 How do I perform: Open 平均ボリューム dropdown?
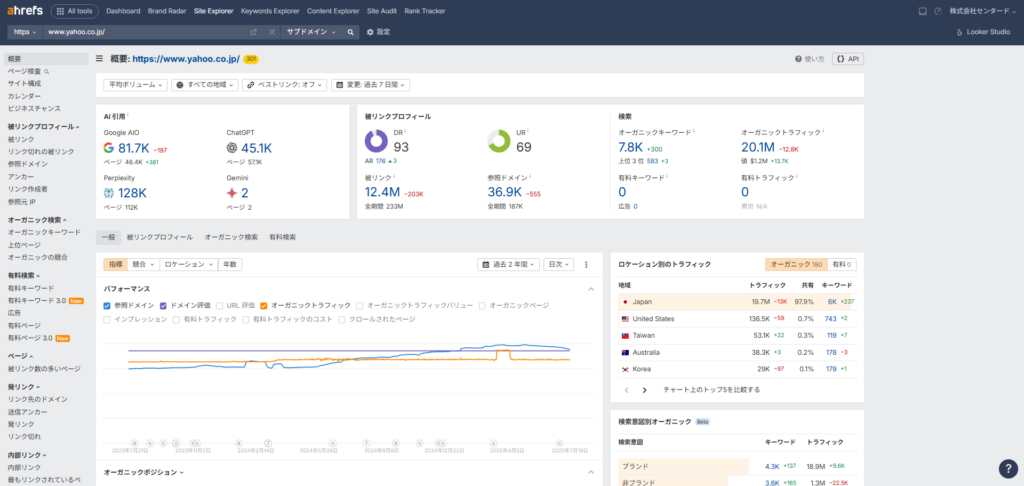[x=135, y=85]
